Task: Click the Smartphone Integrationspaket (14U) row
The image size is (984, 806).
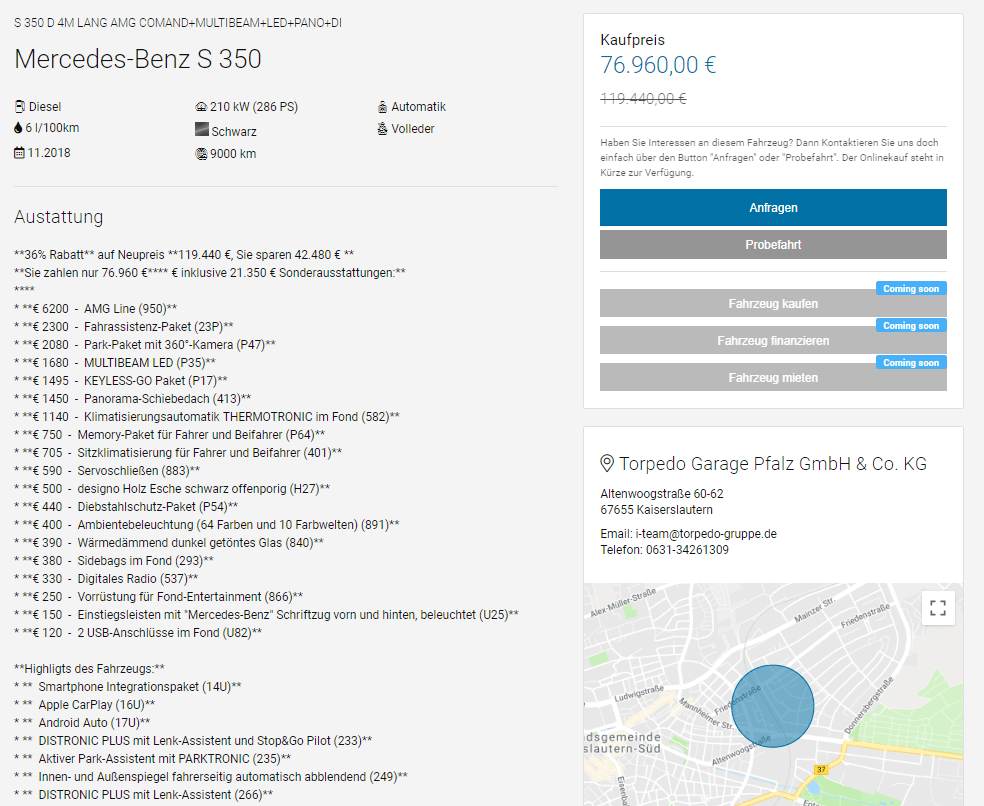Action: [x=127, y=687]
